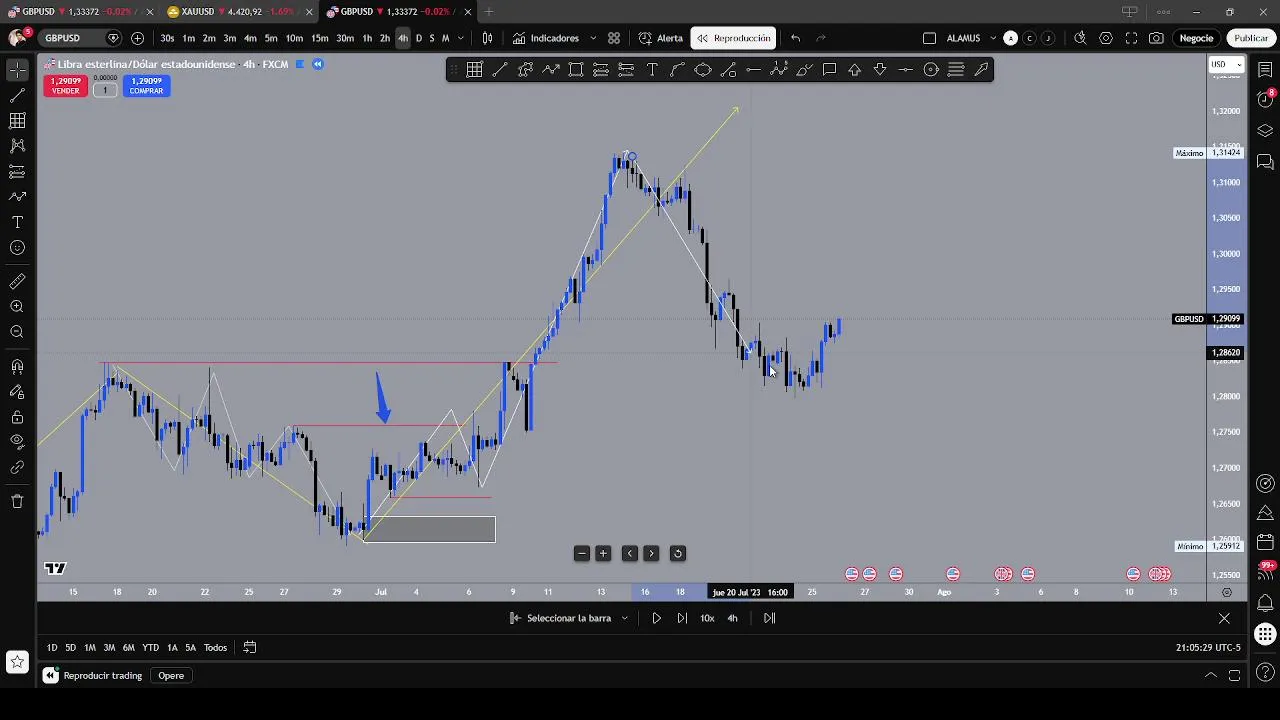Open the patterns tool in left sidebar
This screenshot has width=1280, height=720.
[17, 146]
